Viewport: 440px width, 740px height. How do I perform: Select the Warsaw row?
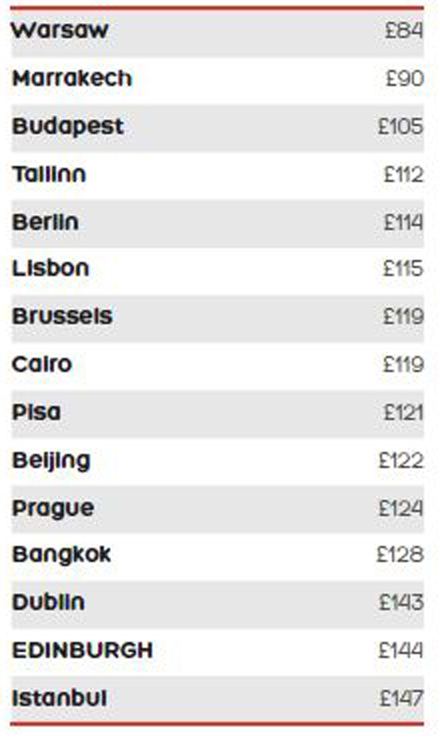click(x=218, y=33)
